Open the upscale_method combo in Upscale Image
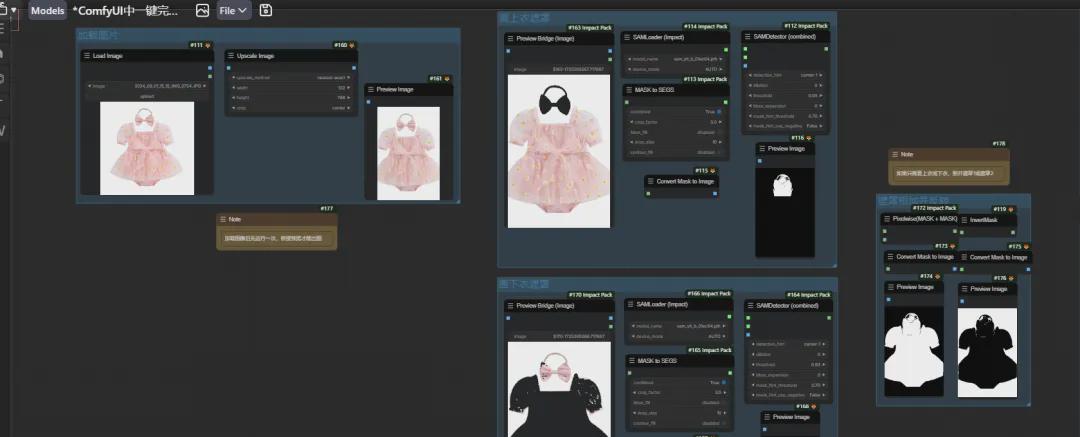This screenshot has width=1080, height=437. (291, 77)
